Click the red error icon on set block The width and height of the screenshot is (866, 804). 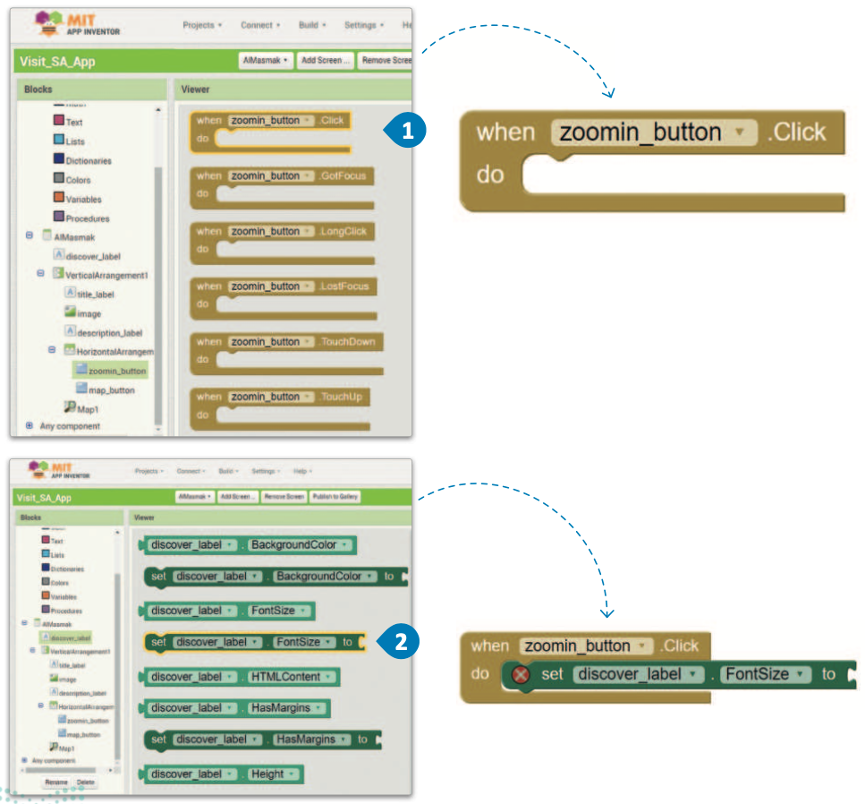521,675
